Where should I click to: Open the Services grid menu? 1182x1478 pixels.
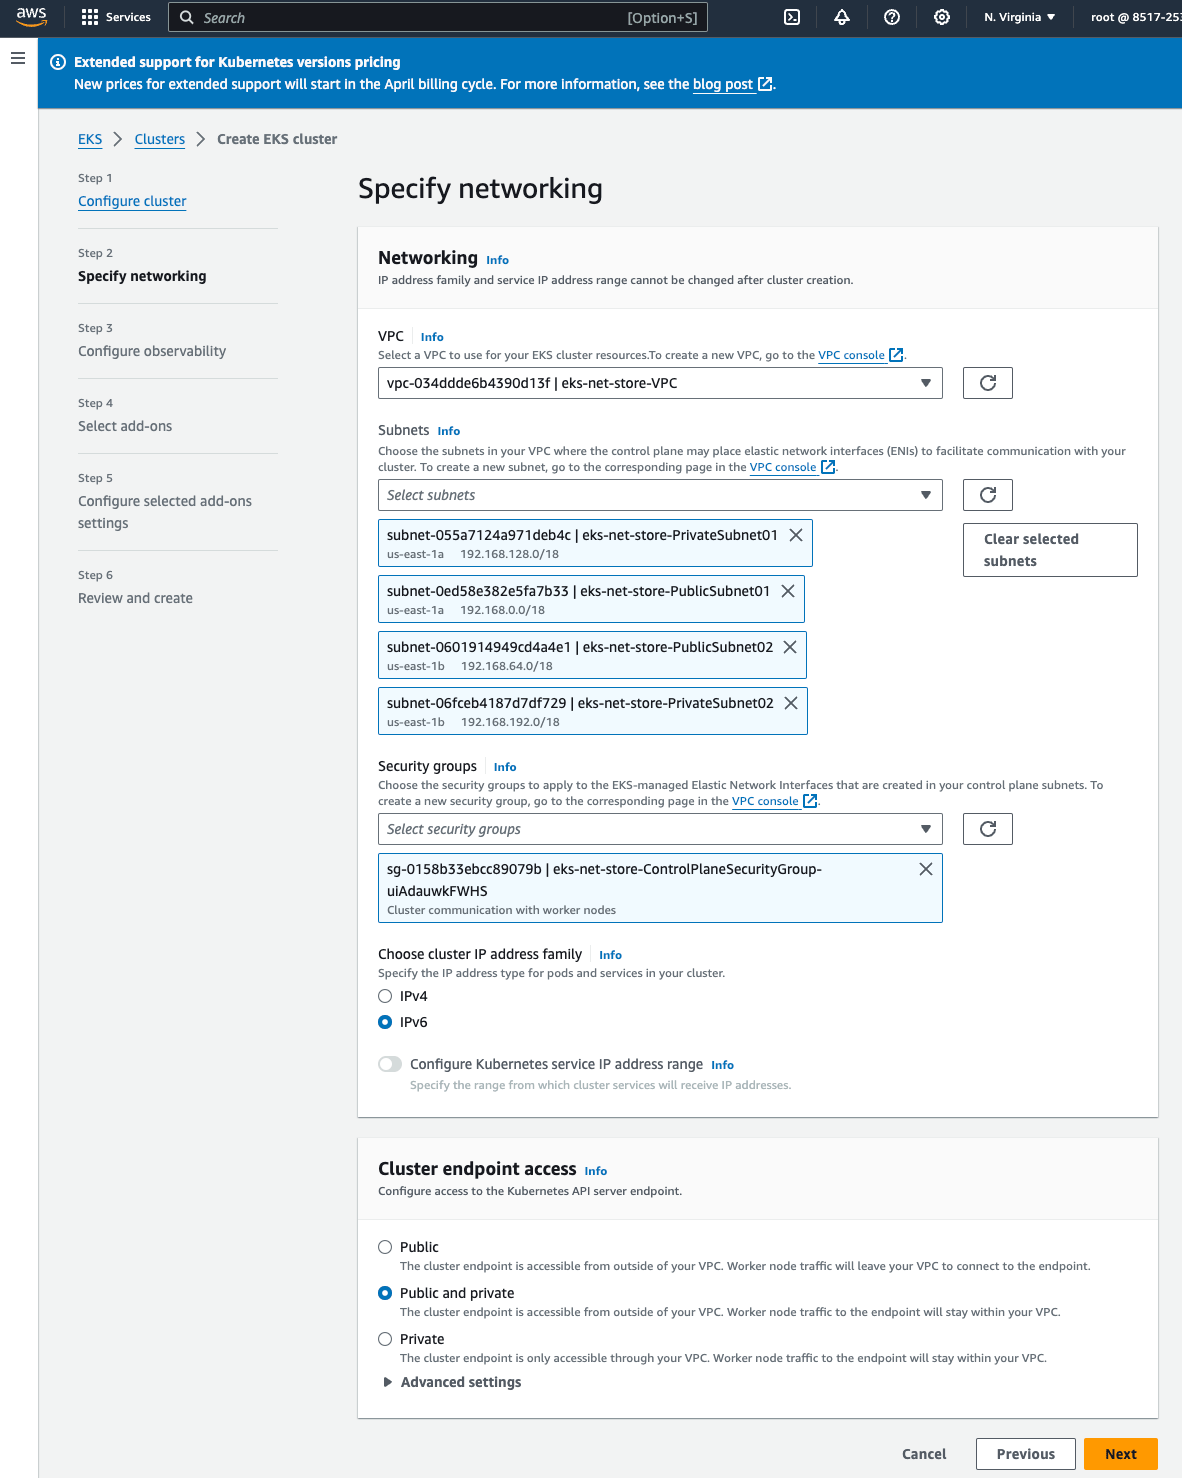coord(116,17)
